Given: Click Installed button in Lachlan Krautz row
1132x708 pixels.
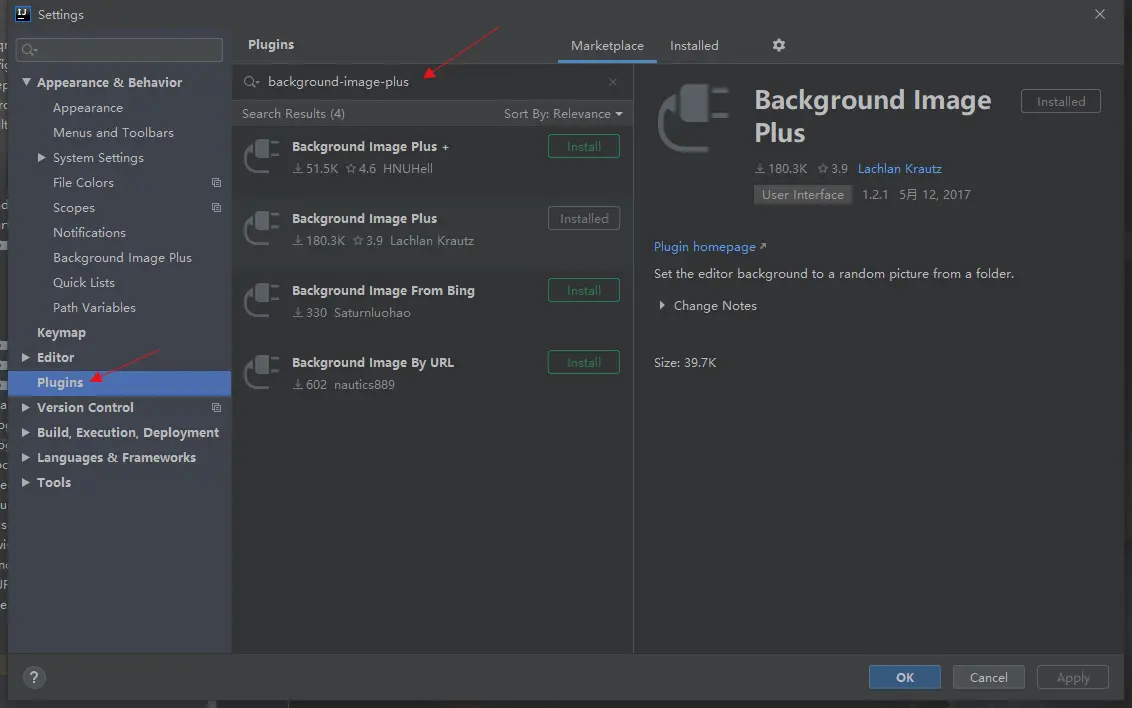Looking at the screenshot, I should coord(583,219).
